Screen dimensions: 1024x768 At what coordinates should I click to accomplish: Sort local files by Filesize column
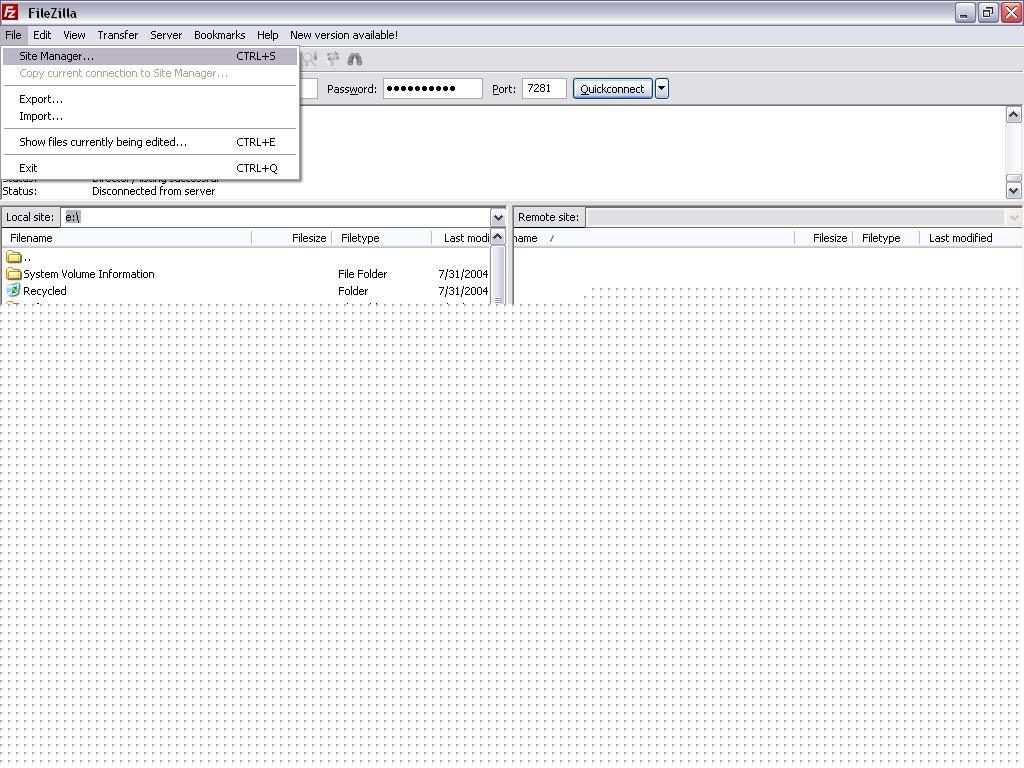(292, 238)
